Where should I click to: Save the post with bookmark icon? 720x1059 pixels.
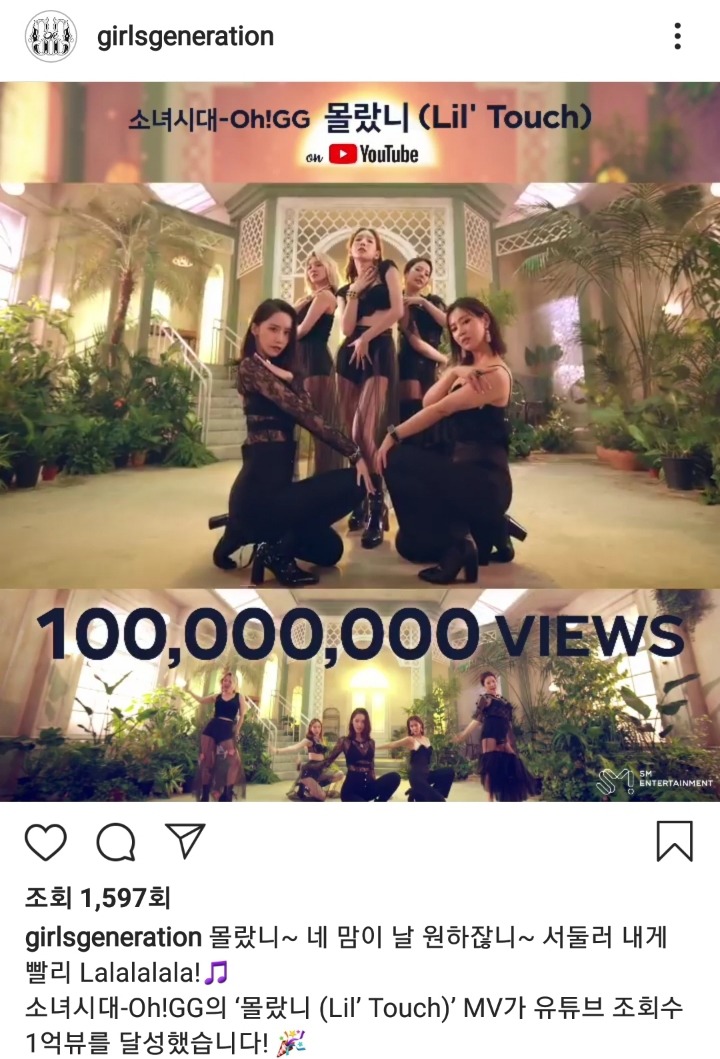[x=675, y=841]
